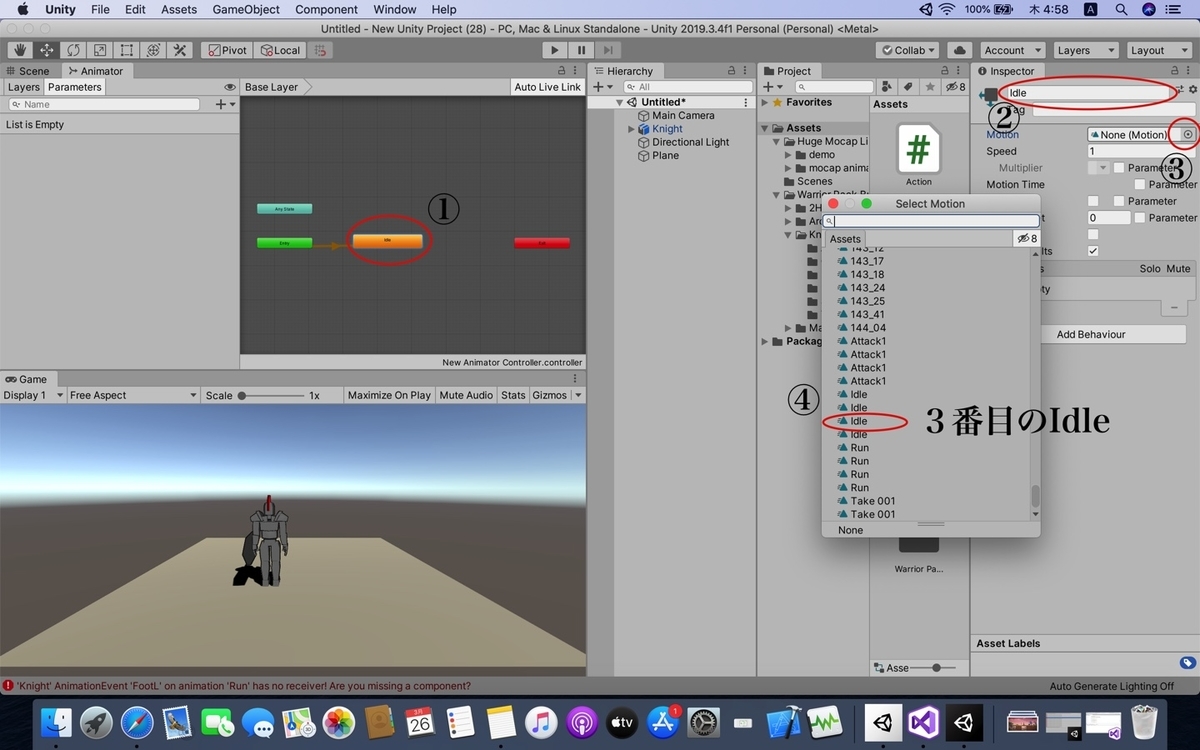Open Launchpad from the Dock
The image size is (1200, 750).
(97, 722)
